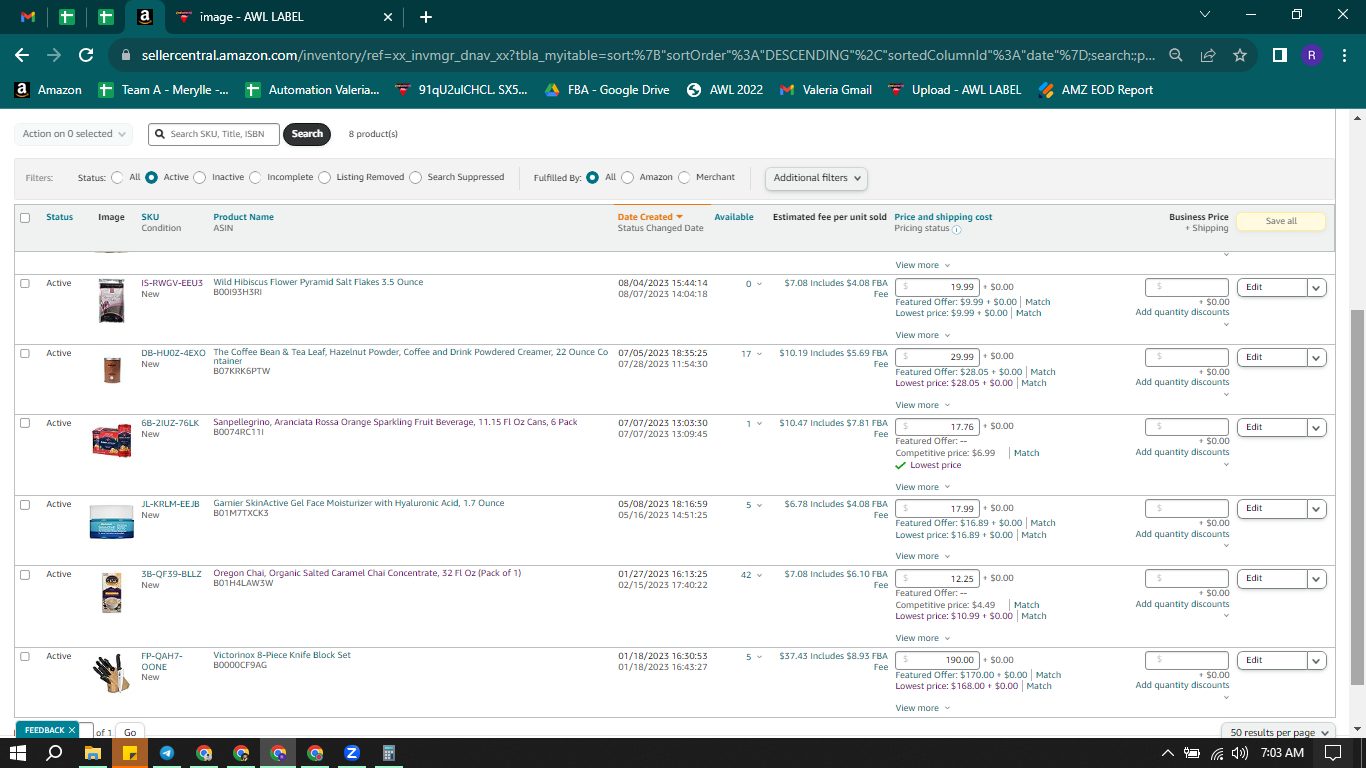Open Edit dropdown arrow for Garnier SkinActive

coord(1317,509)
